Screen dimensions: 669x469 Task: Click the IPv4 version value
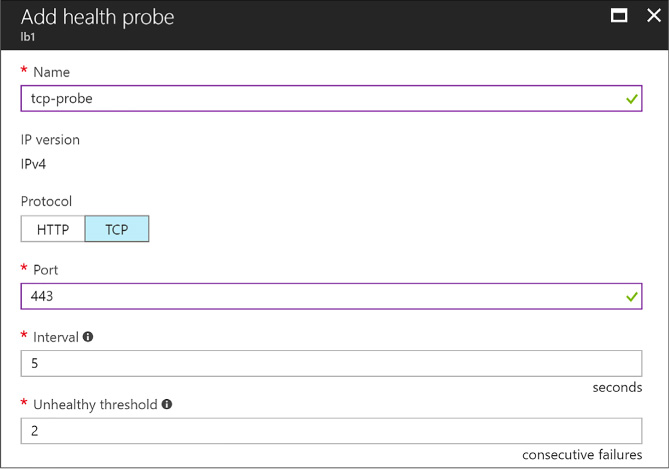[x=33, y=164]
